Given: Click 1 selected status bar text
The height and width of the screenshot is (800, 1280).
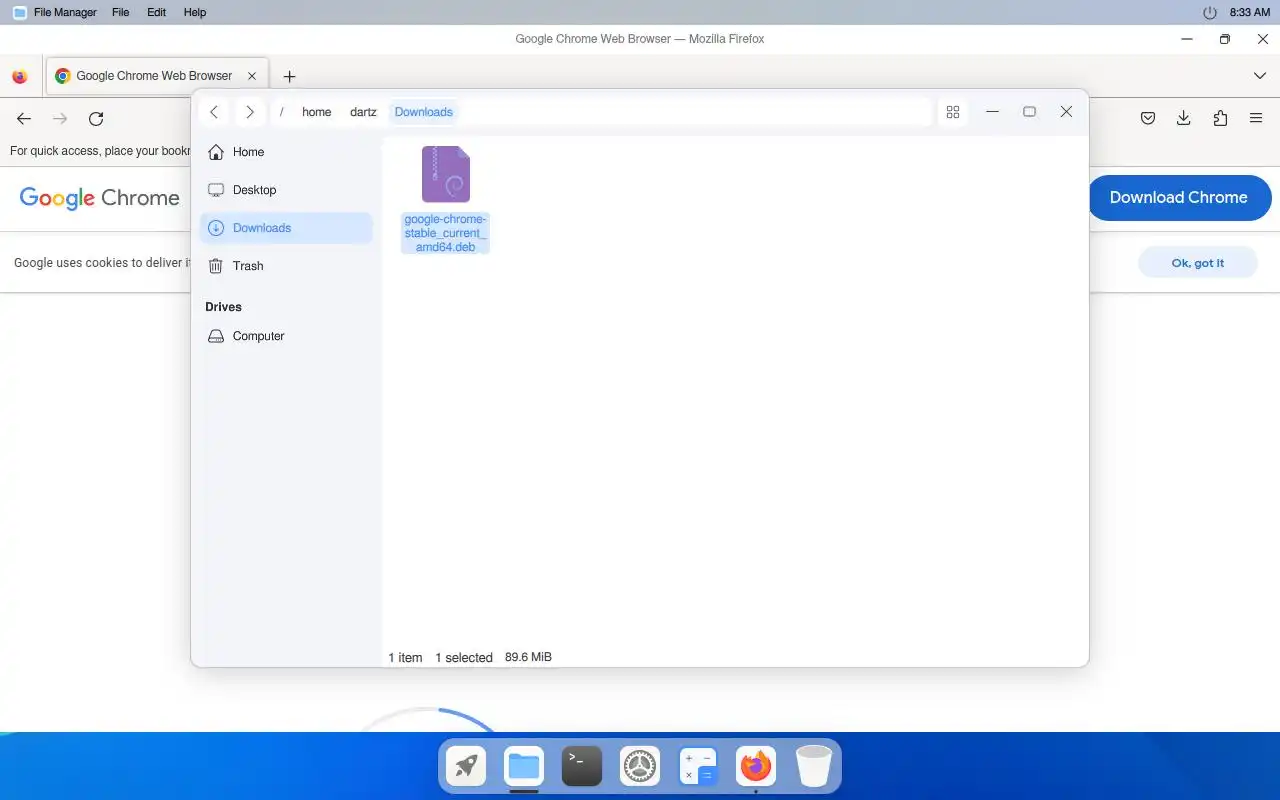Looking at the screenshot, I should point(464,657).
